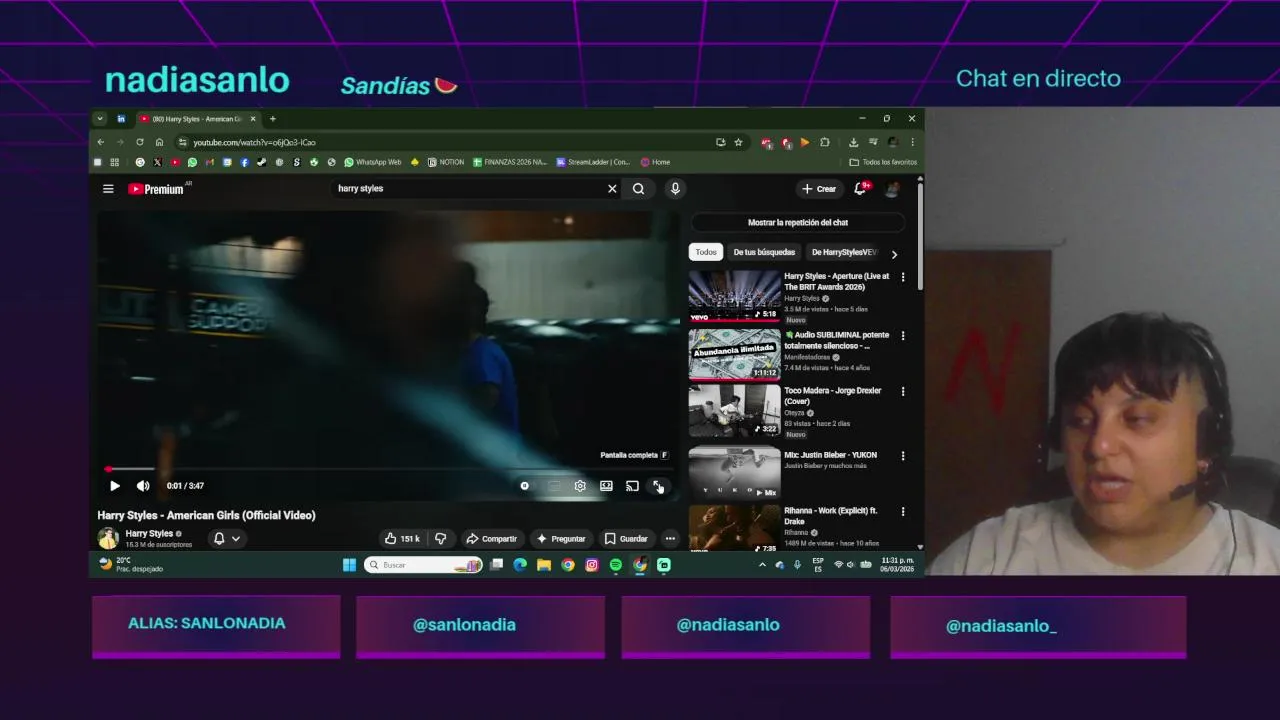Open more actions (three dots) under the video
The image size is (1280, 720).
coord(670,539)
